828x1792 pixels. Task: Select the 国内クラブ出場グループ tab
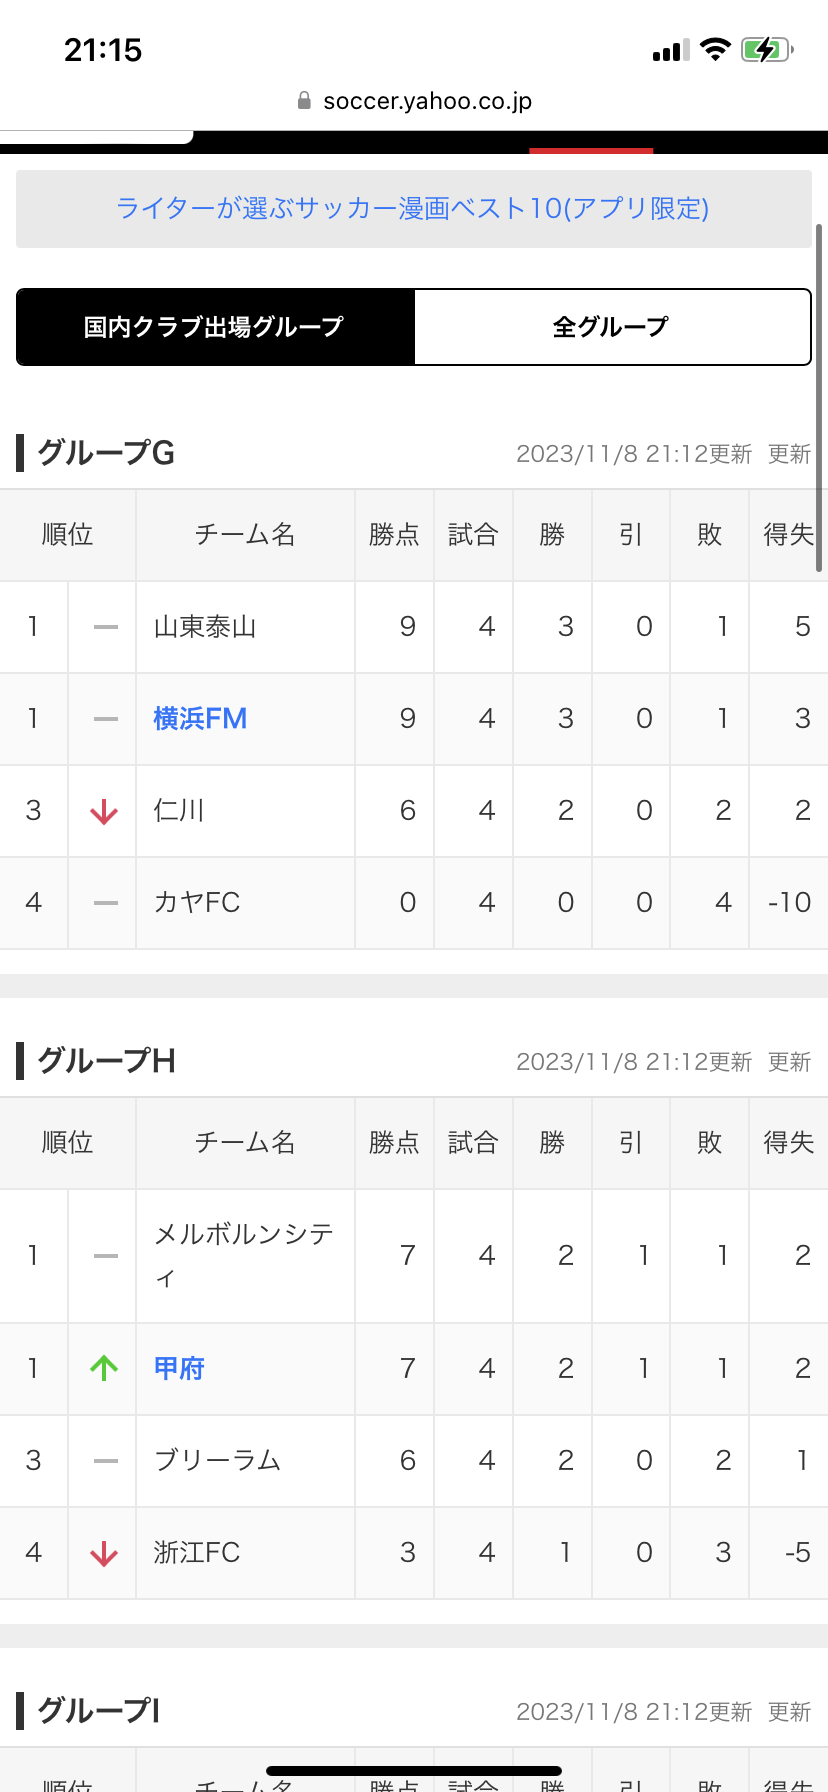coord(215,327)
